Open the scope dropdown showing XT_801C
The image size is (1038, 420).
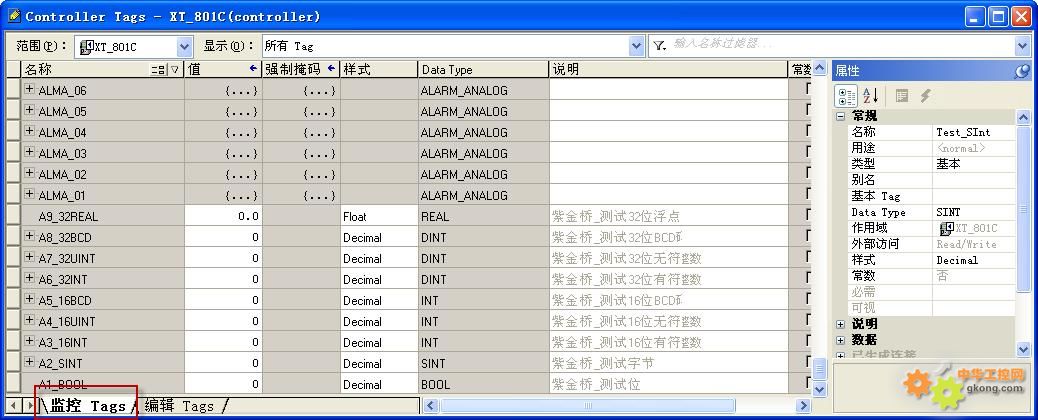[184, 46]
